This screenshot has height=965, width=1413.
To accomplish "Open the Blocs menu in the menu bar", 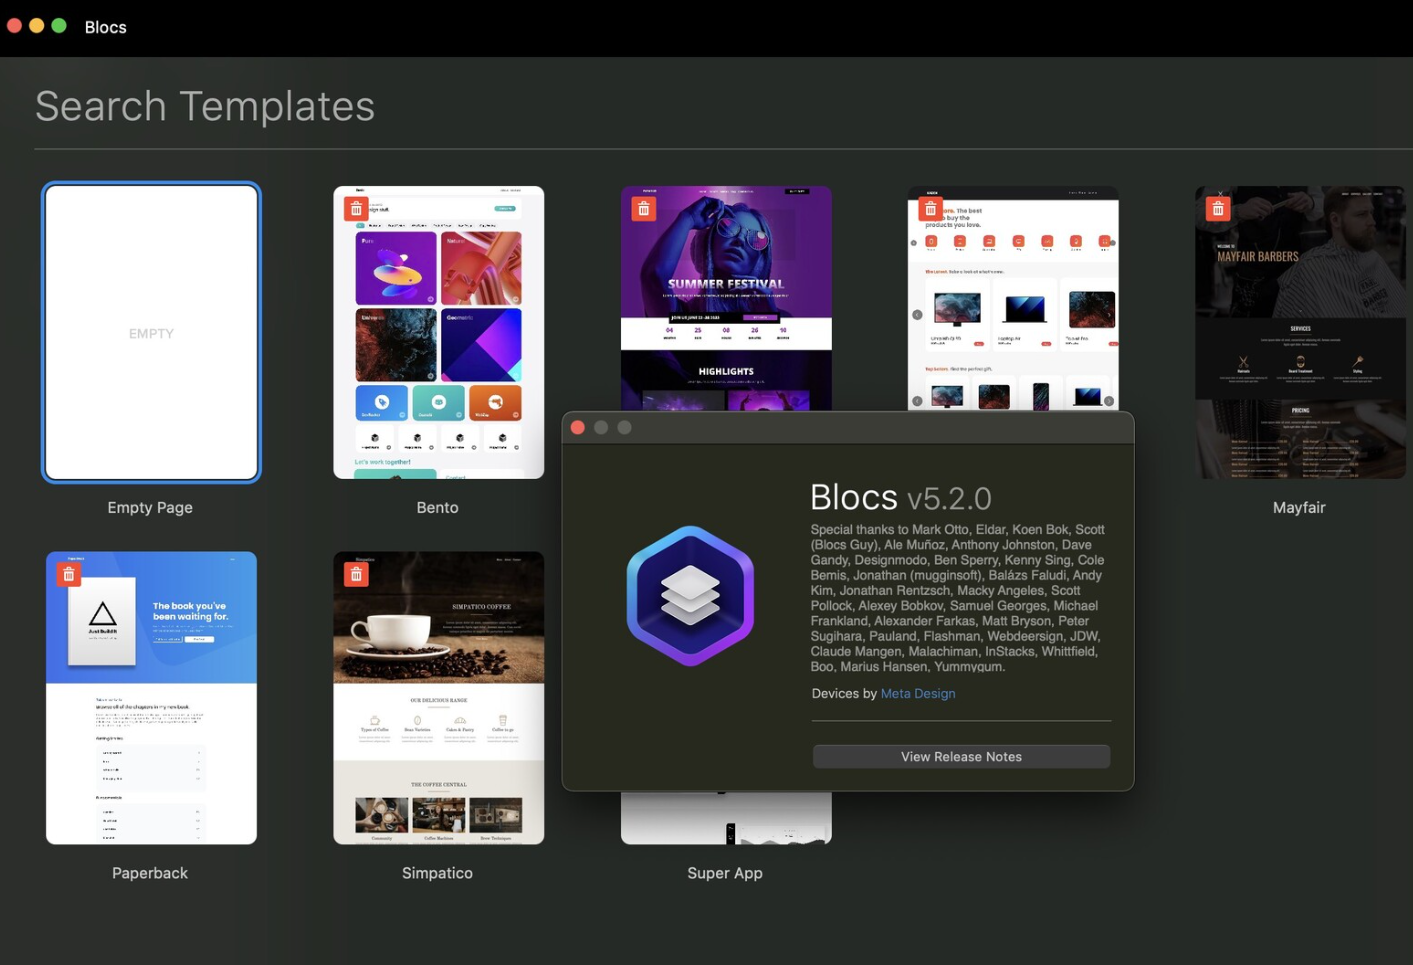I will coord(105,27).
